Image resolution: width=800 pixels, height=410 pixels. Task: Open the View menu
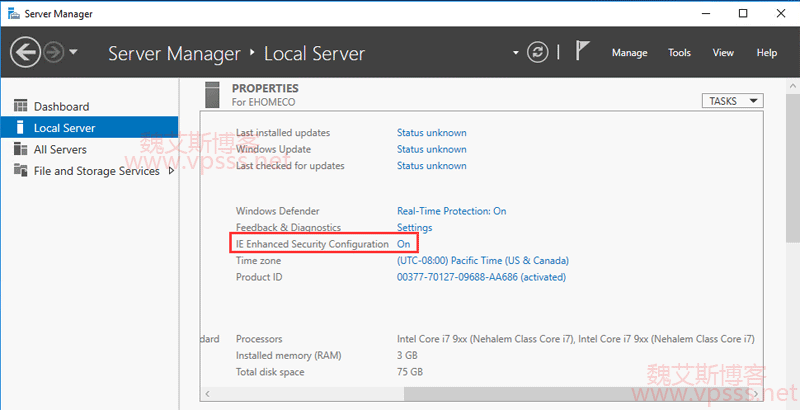[723, 53]
